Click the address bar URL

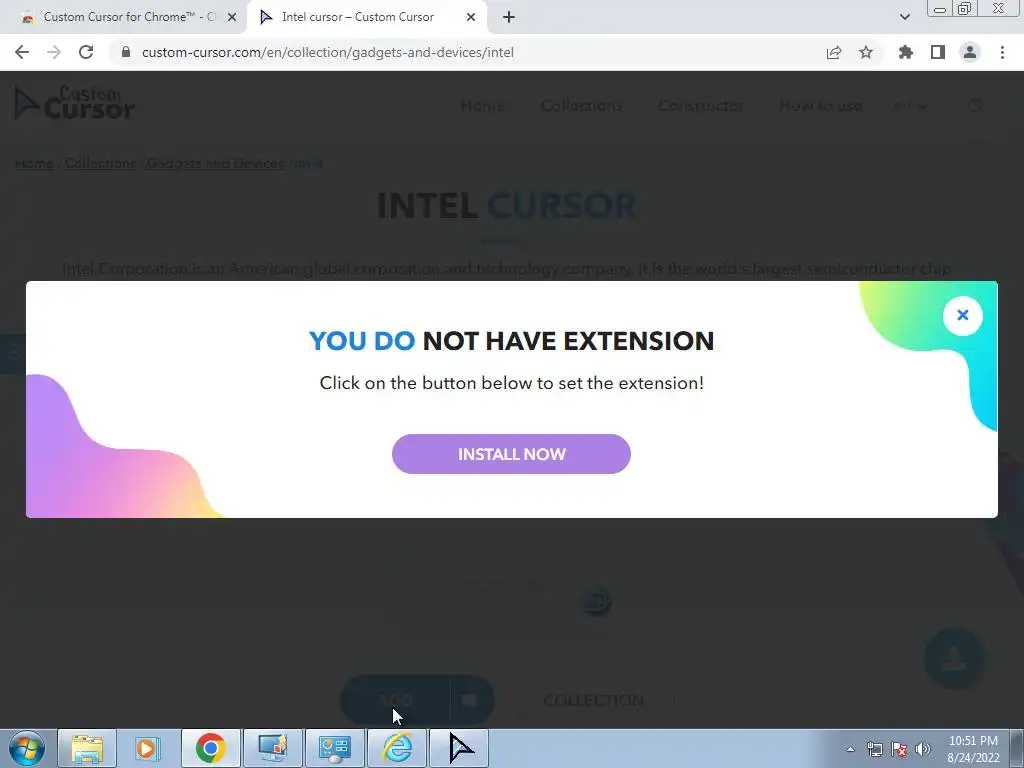(328, 52)
